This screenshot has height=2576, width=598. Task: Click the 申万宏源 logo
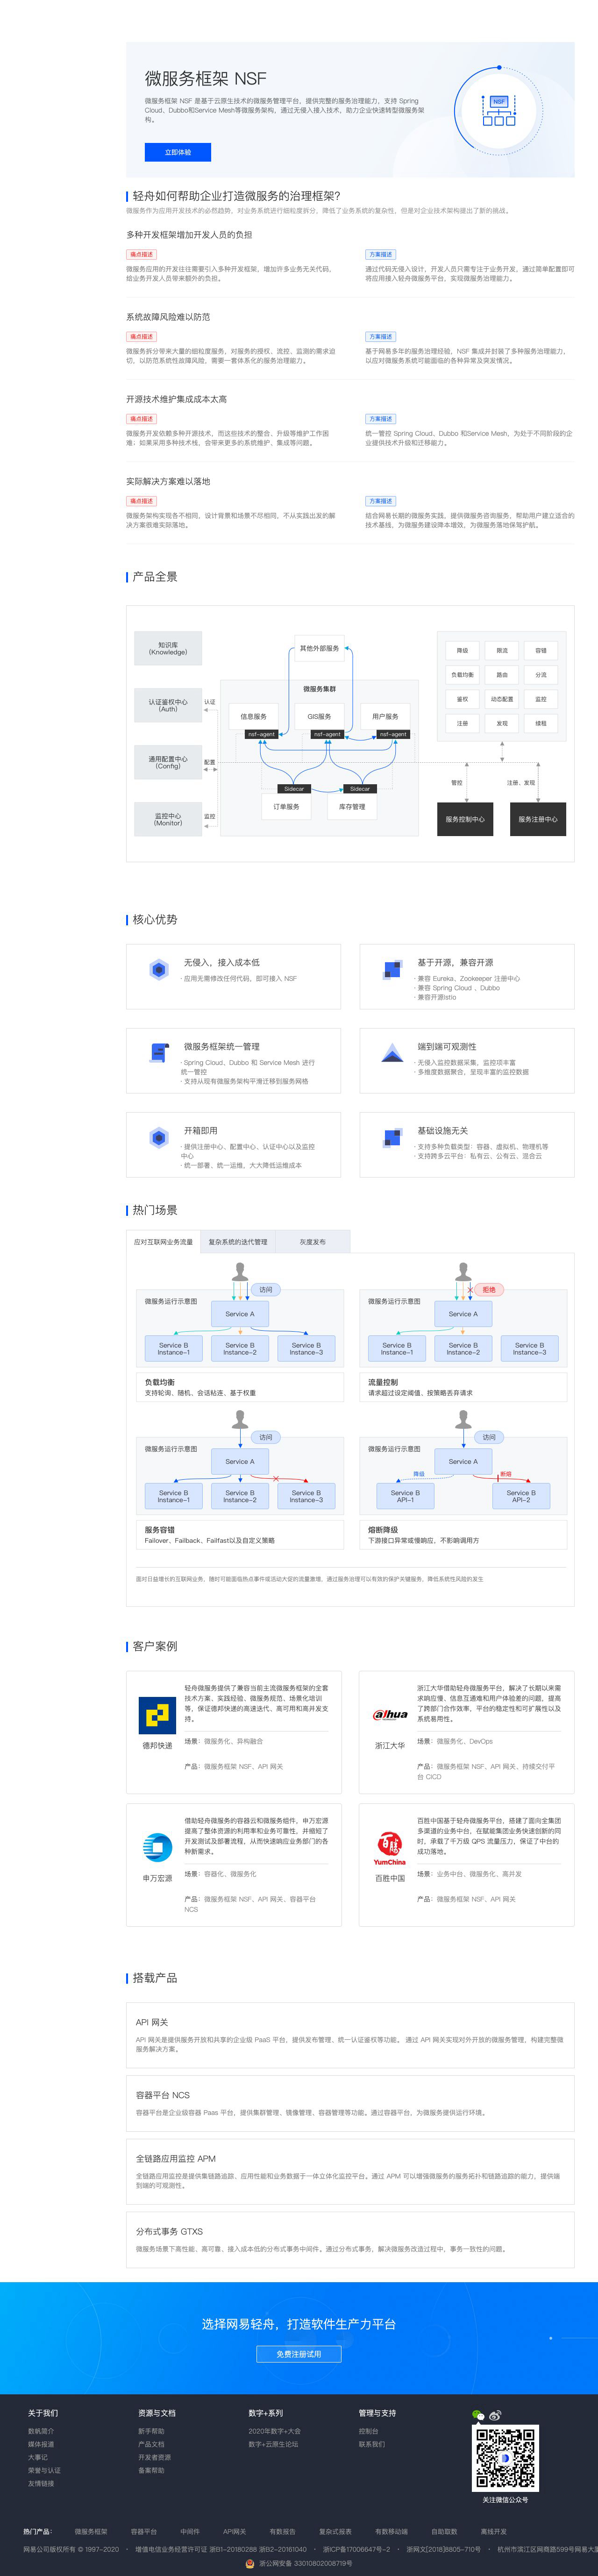[x=157, y=1848]
